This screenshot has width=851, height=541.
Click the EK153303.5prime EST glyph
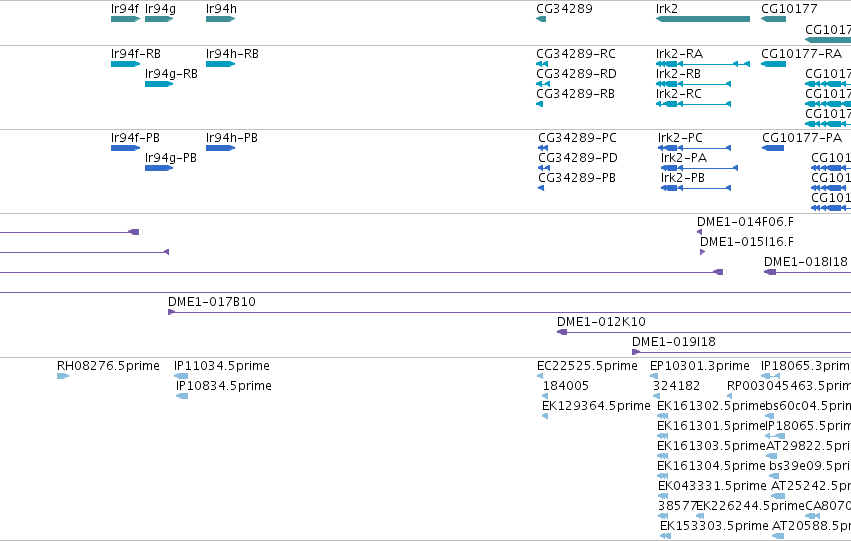click(666, 537)
